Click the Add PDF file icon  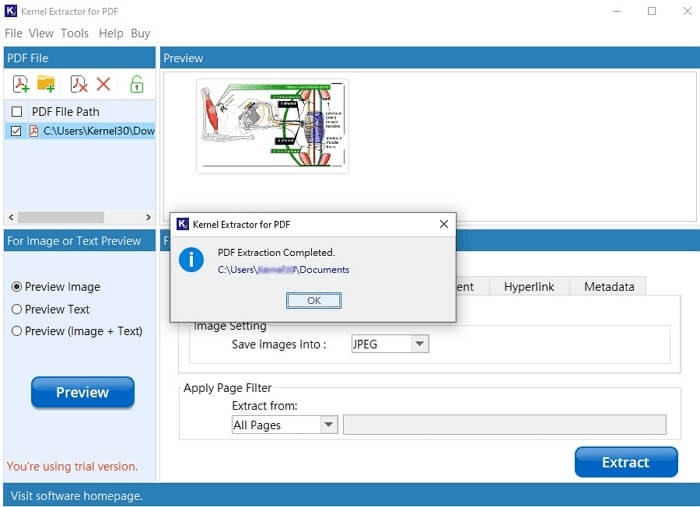(21, 84)
